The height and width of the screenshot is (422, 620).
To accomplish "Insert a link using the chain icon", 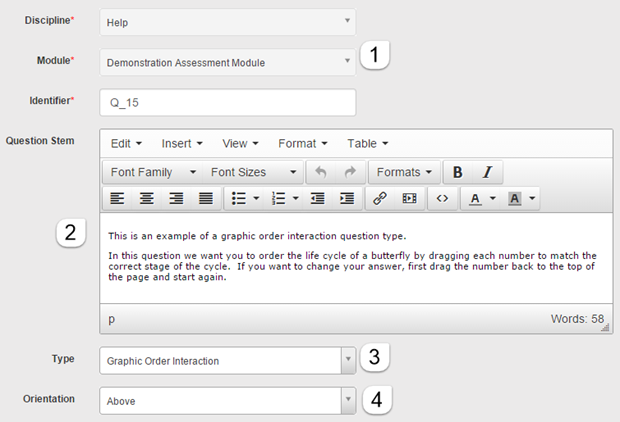I will pyautogui.click(x=379, y=198).
